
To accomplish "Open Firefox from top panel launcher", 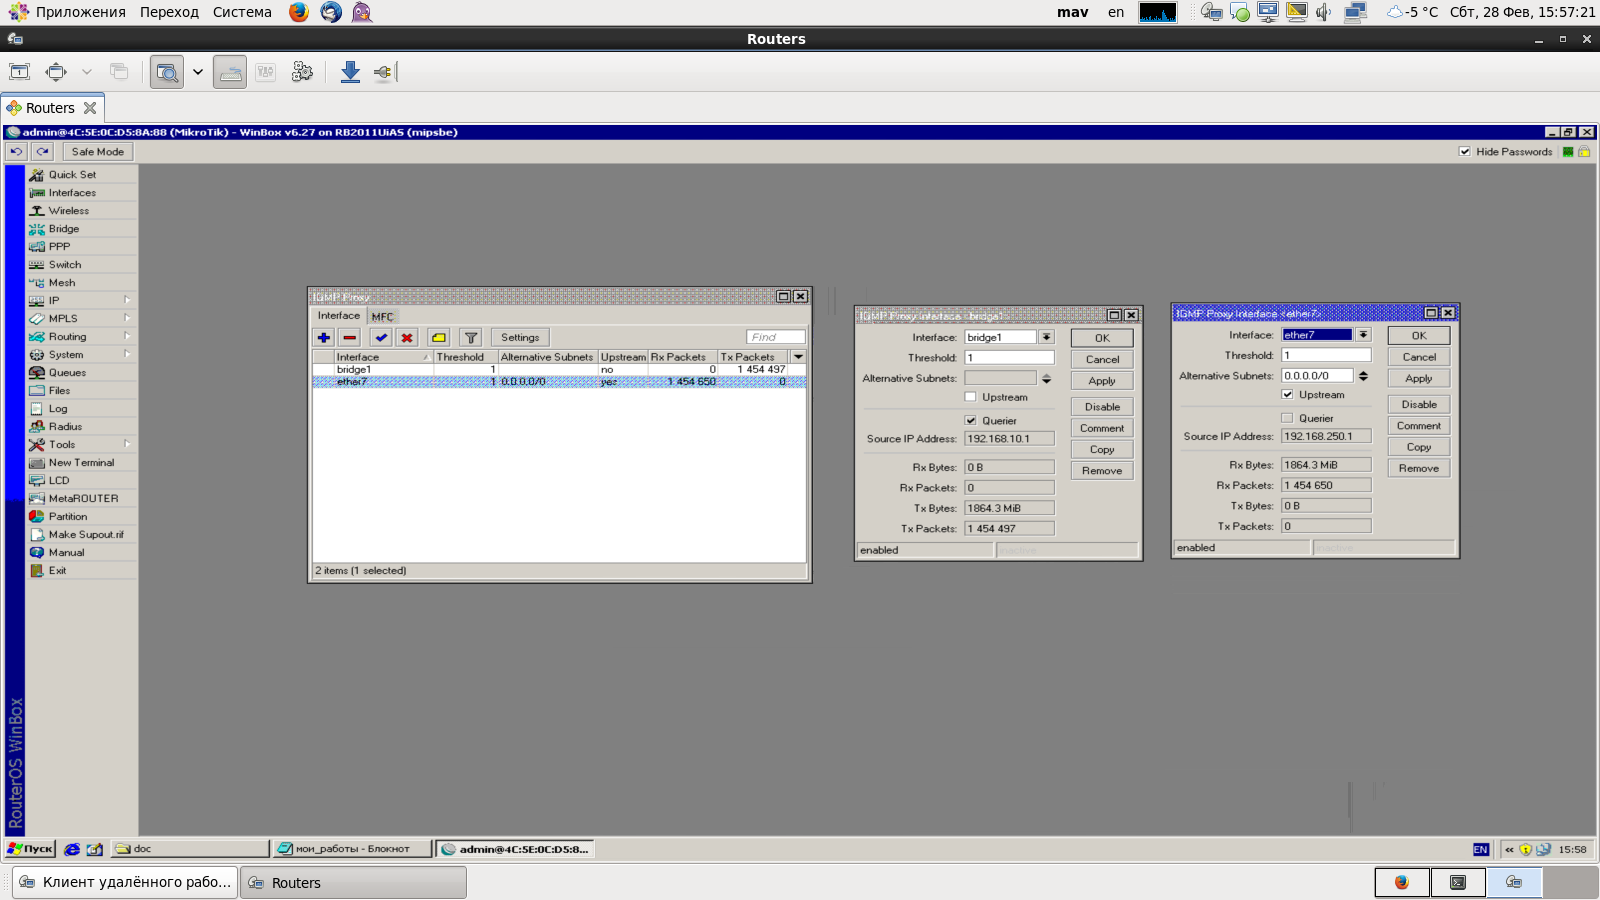I will [299, 12].
